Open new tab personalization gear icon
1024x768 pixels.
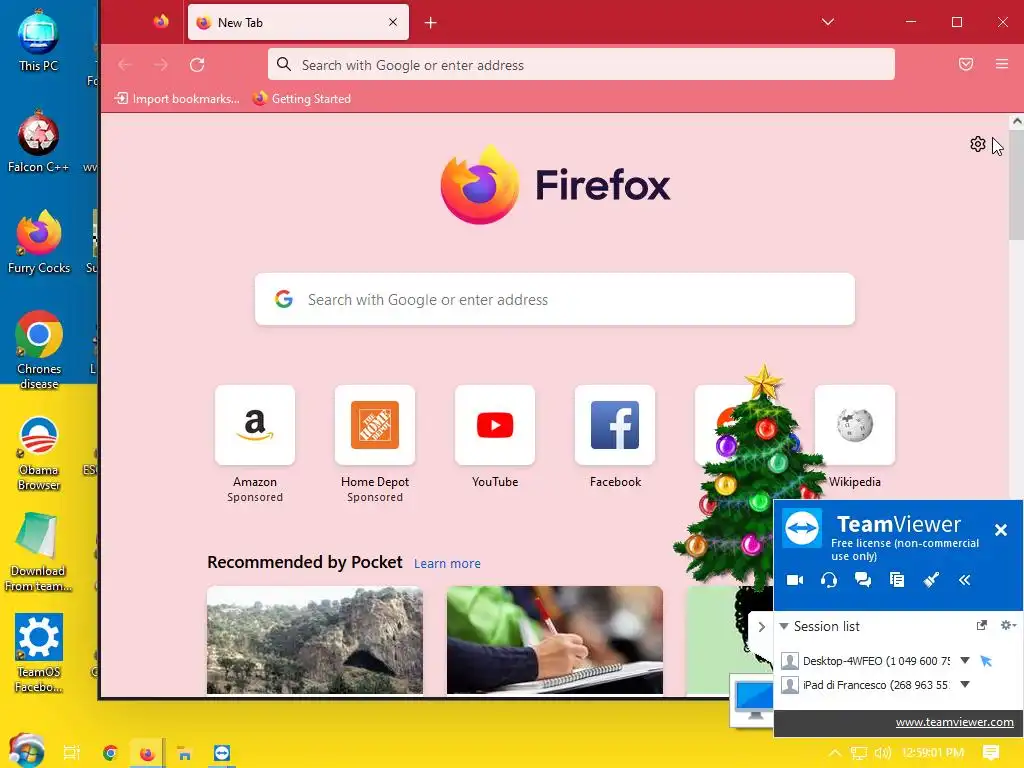[x=978, y=144]
